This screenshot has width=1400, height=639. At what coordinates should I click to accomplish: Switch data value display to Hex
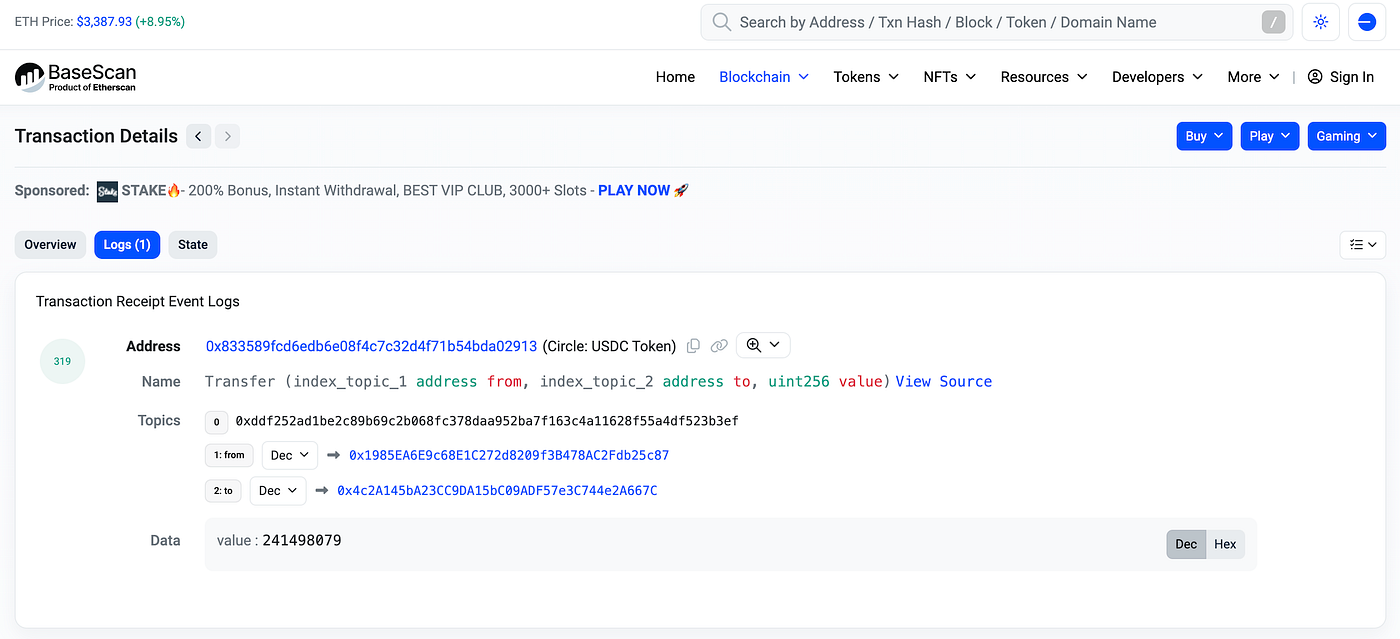click(x=1225, y=544)
